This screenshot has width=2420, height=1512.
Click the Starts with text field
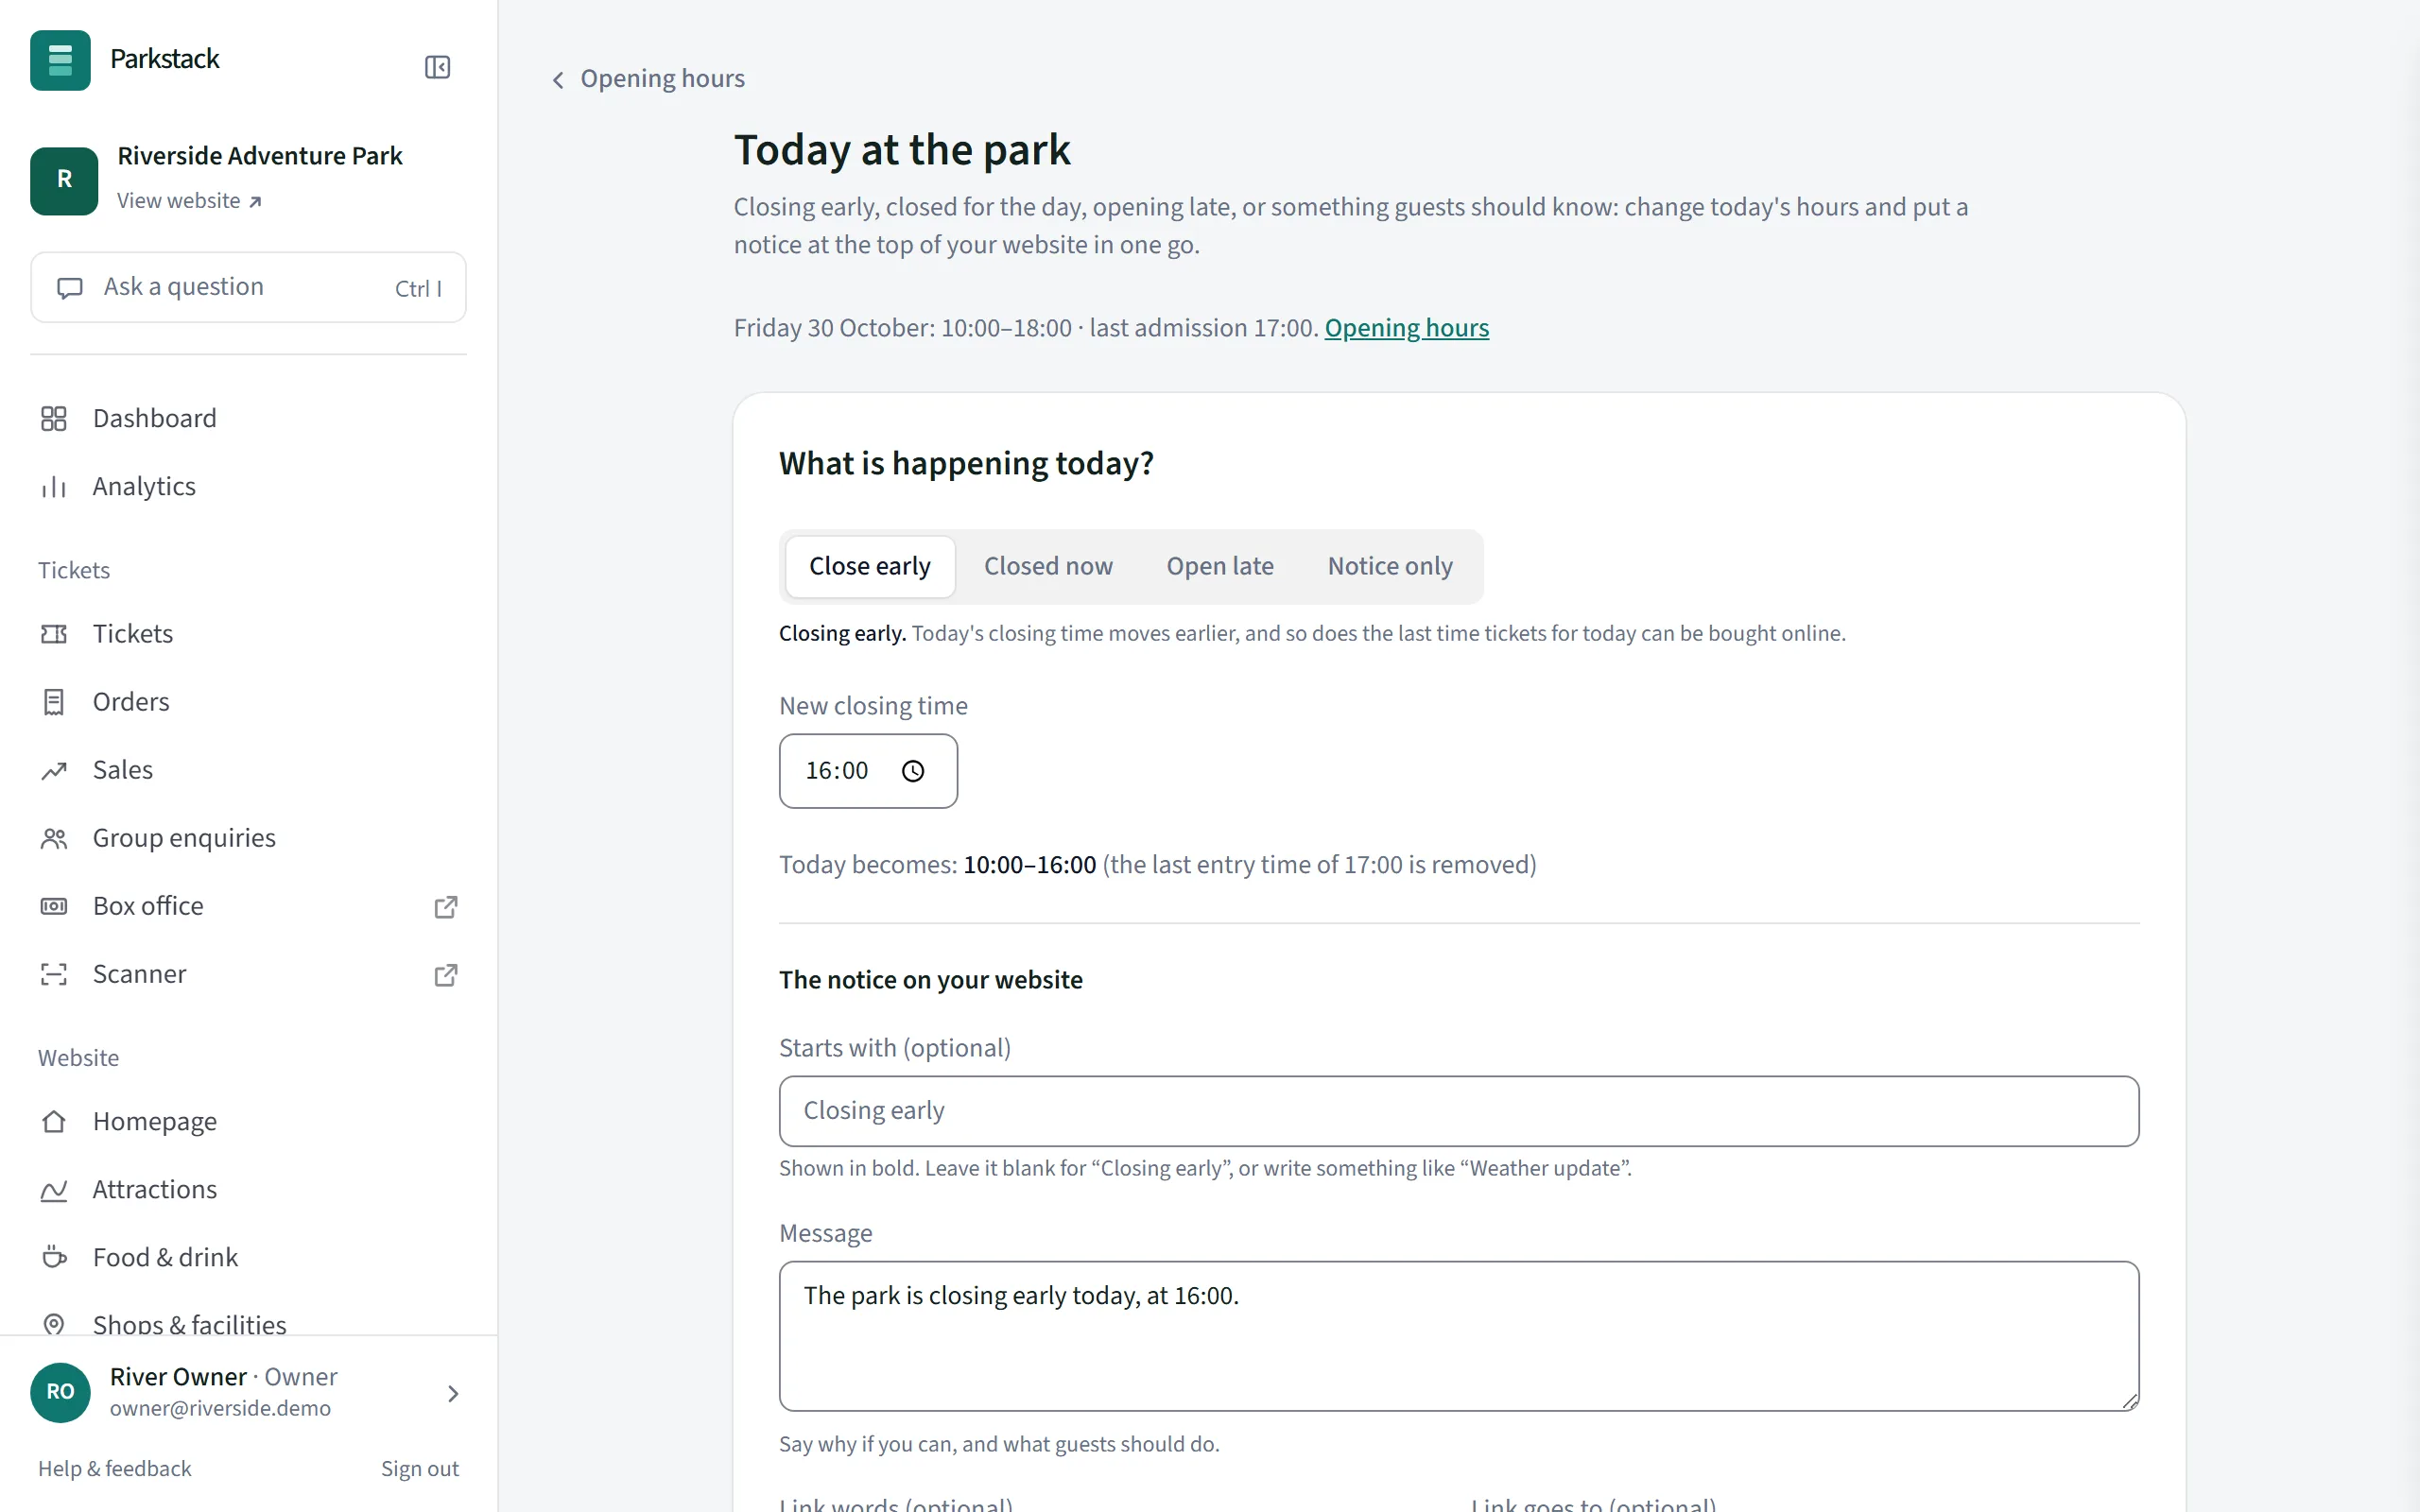click(x=1458, y=1111)
